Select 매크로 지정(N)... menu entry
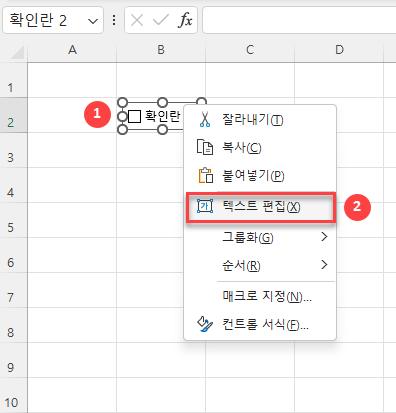The height and width of the screenshot is (413, 396). (260, 296)
